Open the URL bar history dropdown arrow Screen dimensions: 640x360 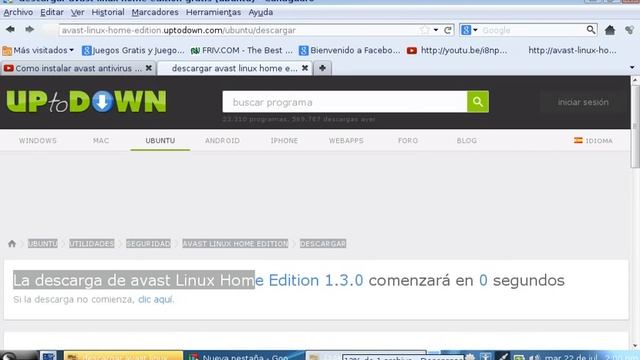tap(436, 30)
